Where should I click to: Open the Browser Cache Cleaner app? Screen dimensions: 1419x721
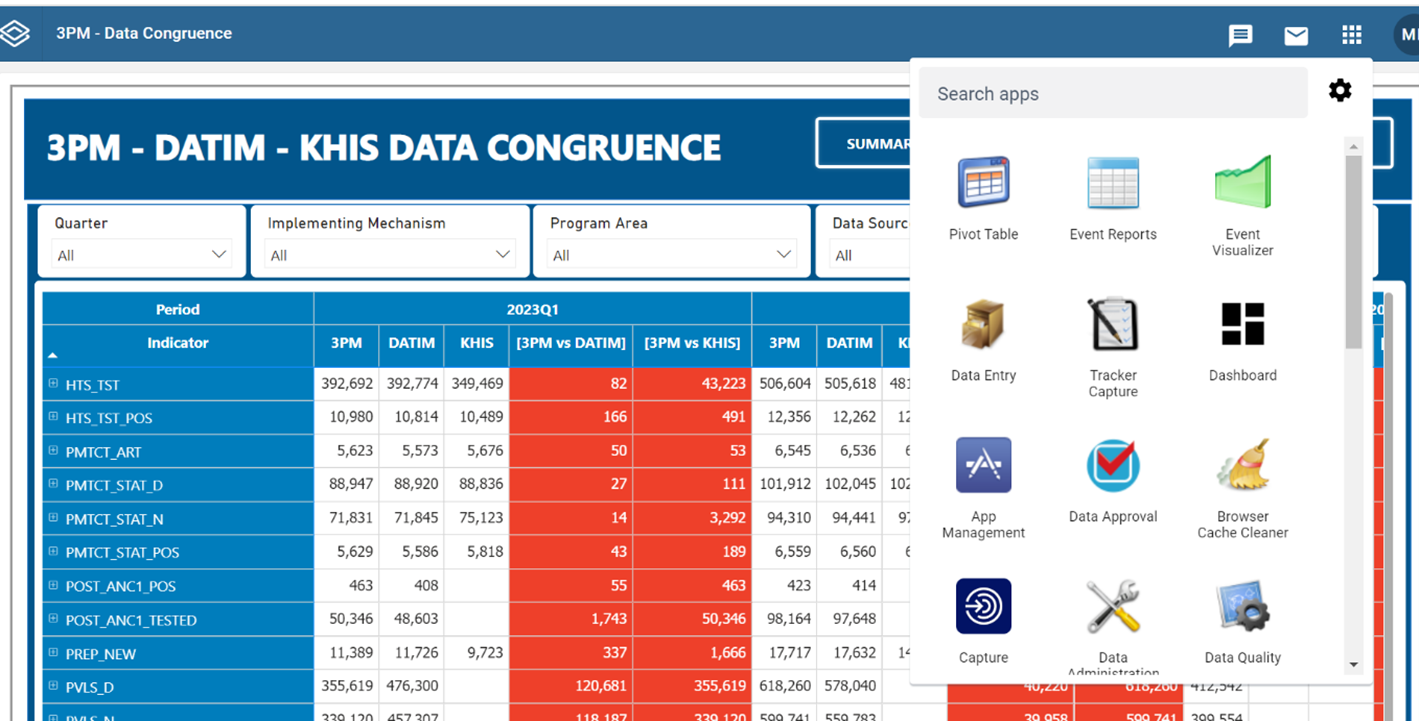(1242, 488)
